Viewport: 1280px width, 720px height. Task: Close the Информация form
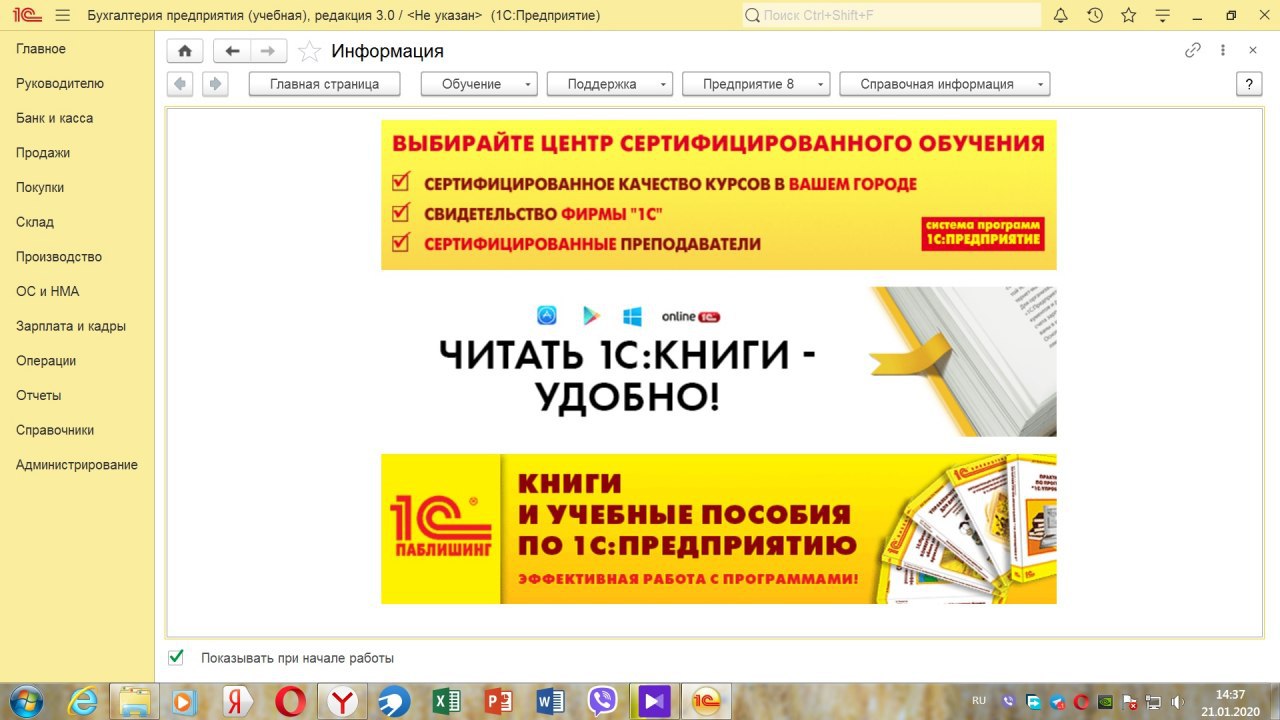coord(1253,50)
